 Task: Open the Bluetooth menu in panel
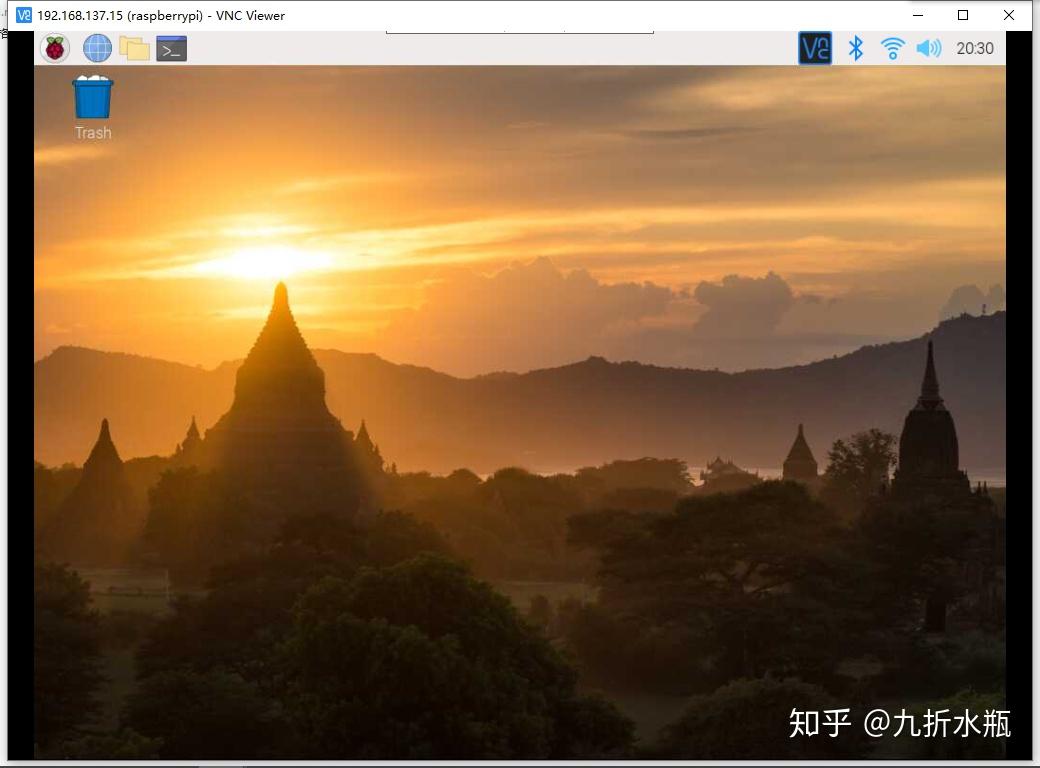(x=855, y=48)
